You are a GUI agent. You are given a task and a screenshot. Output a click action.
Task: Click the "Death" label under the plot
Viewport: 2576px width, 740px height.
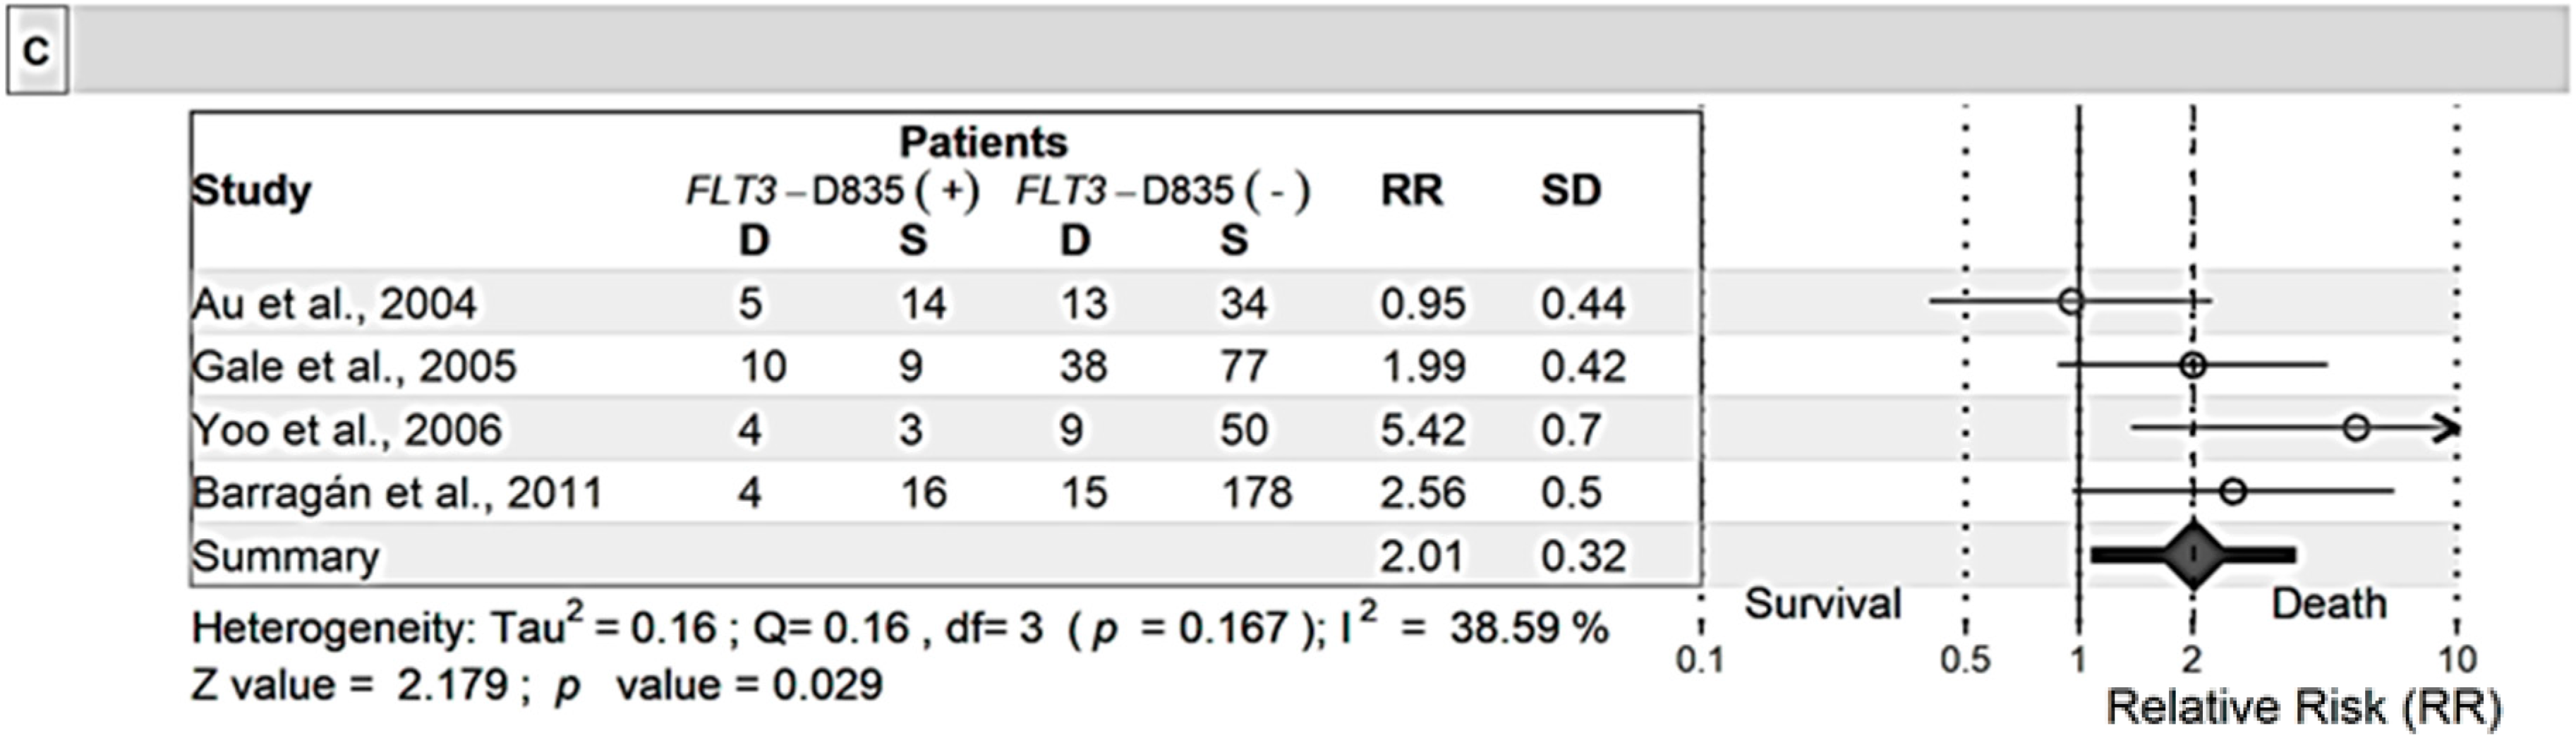point(2329,604)
